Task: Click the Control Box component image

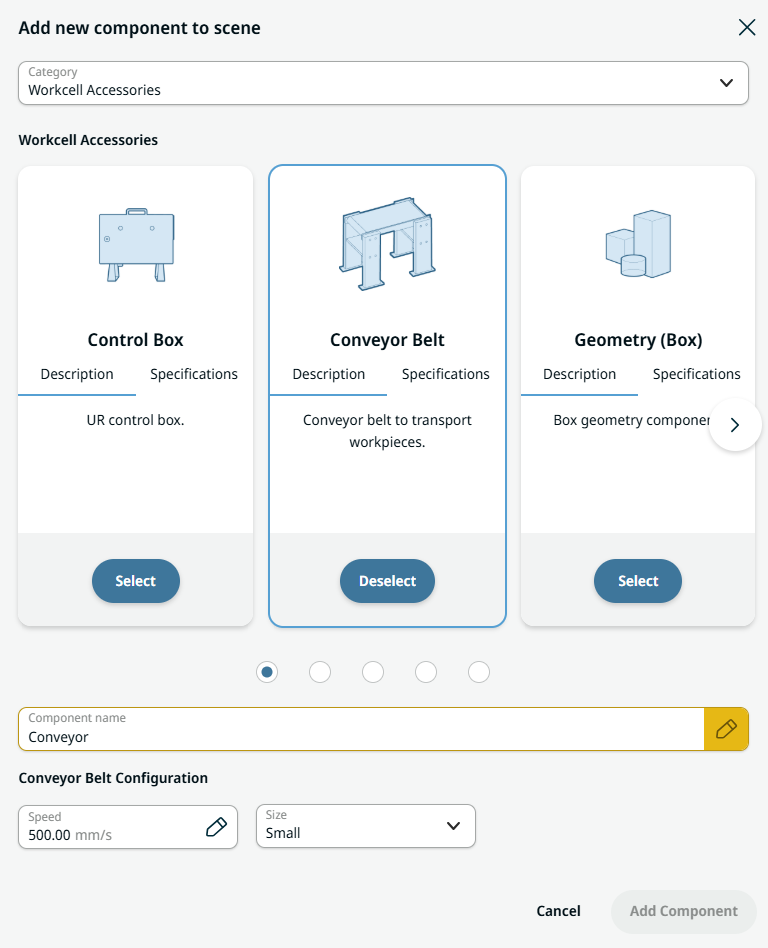Action: coord(136,245)
